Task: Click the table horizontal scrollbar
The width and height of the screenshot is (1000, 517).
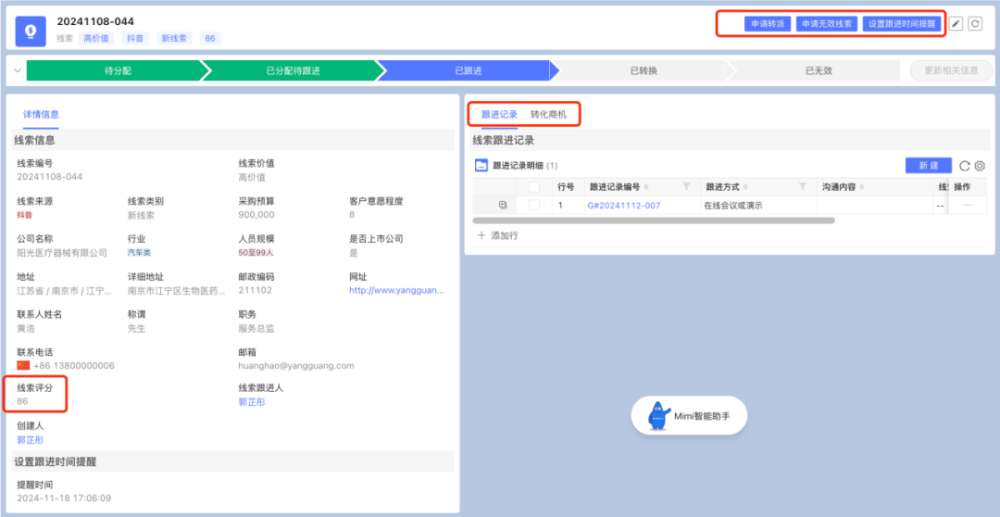Action: 654,221
